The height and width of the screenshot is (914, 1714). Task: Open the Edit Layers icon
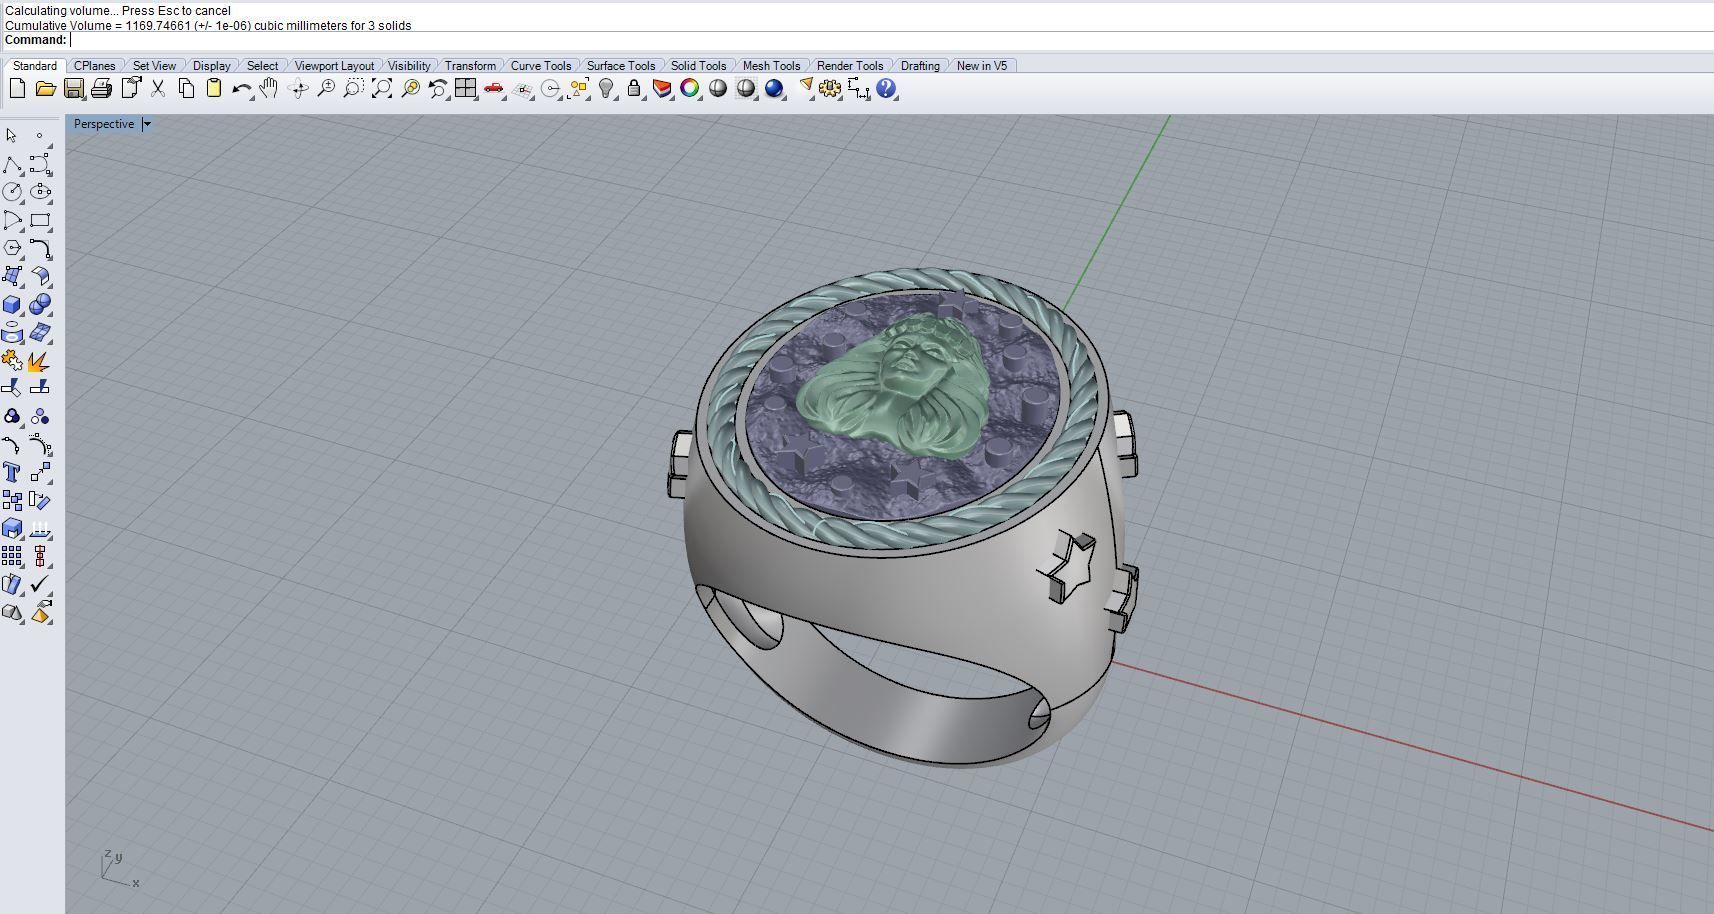(x=662, y=89)
